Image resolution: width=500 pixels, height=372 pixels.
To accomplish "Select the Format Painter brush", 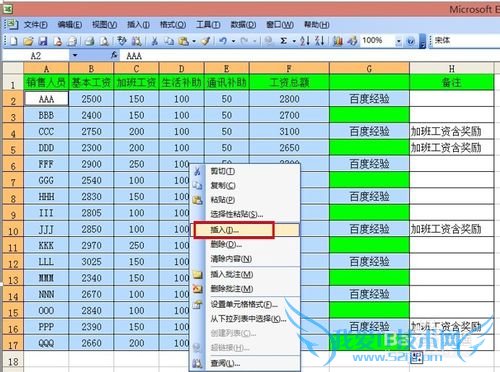I will coord(206,41).
